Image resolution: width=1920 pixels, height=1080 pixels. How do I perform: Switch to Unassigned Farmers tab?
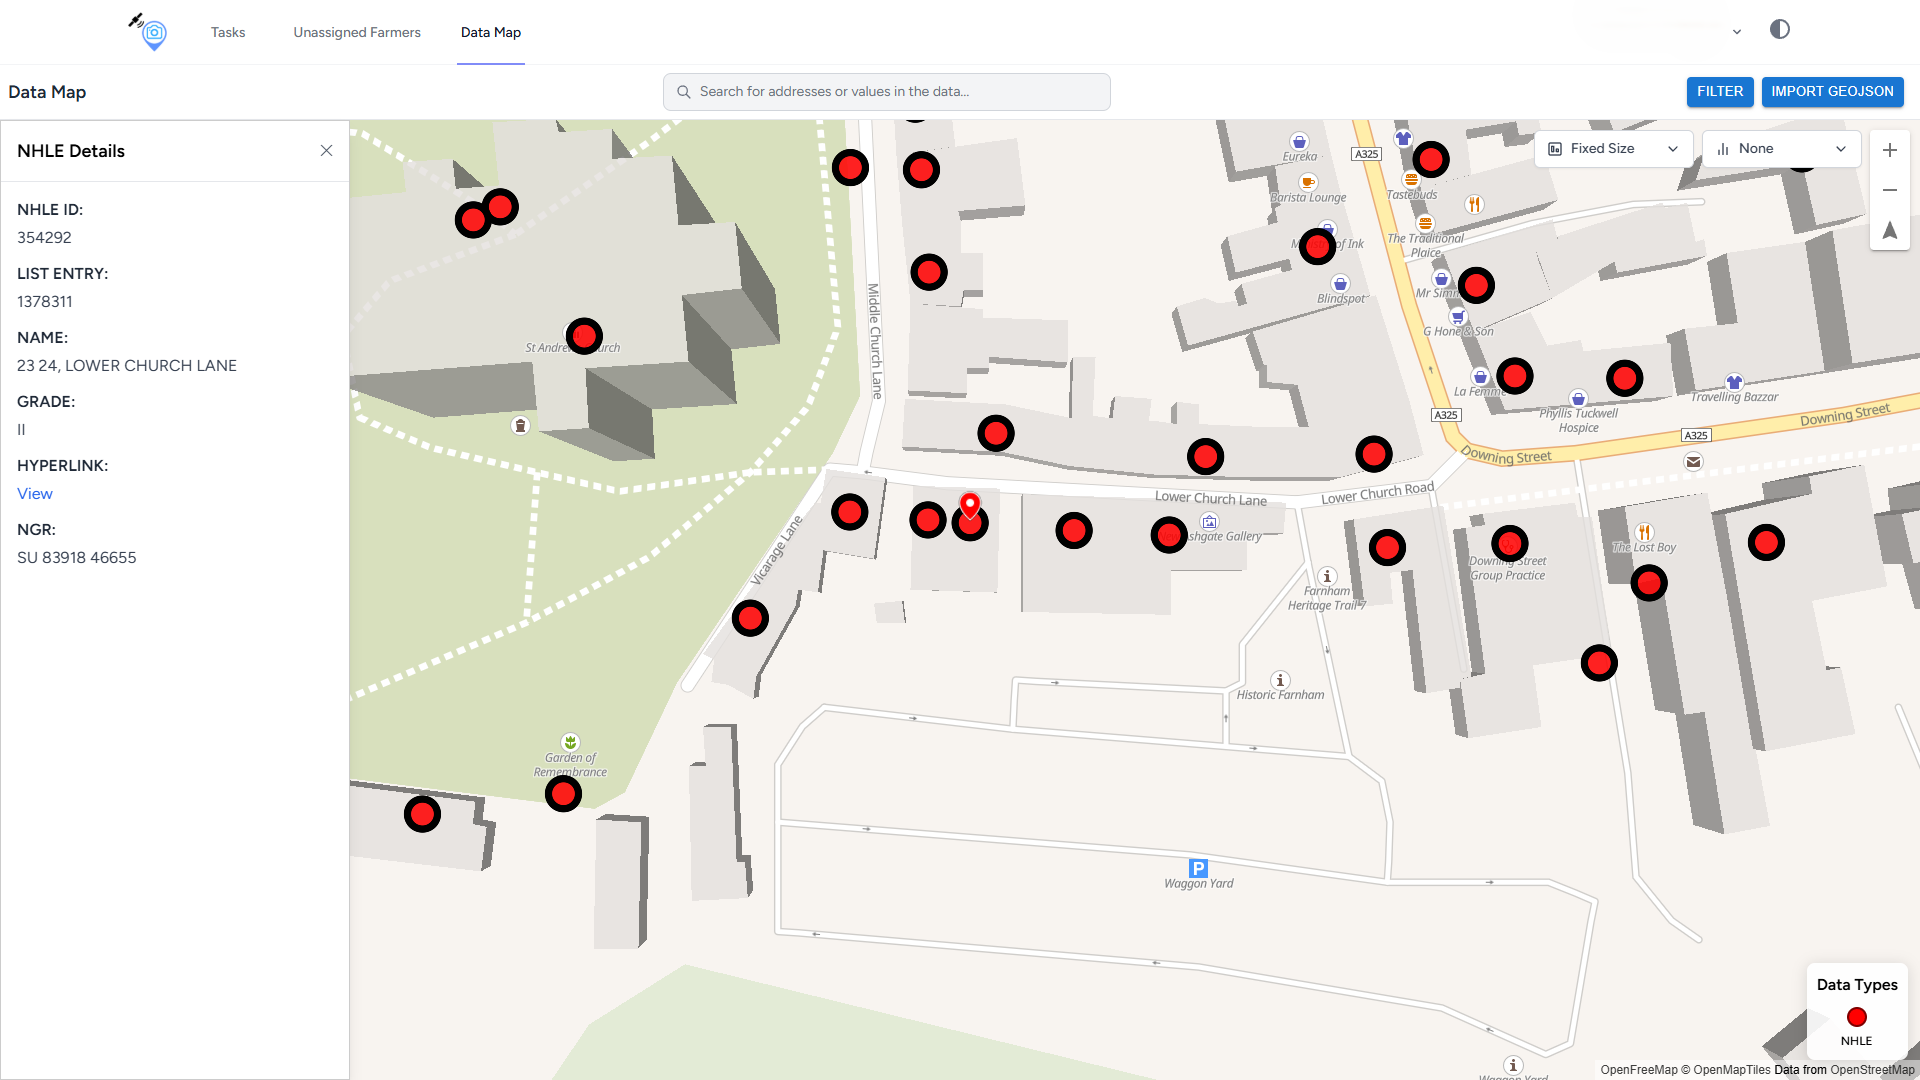coord(357,32)
